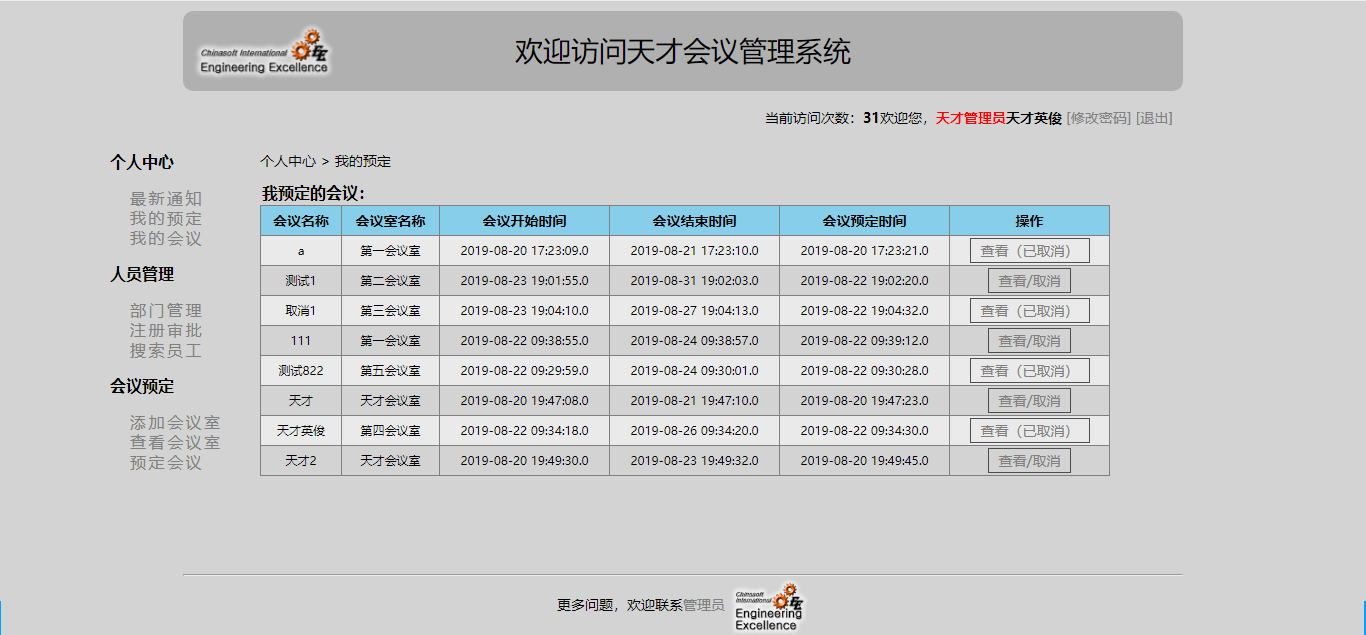Open 我的会议 under 个人中心

click(x=164, y=238)
